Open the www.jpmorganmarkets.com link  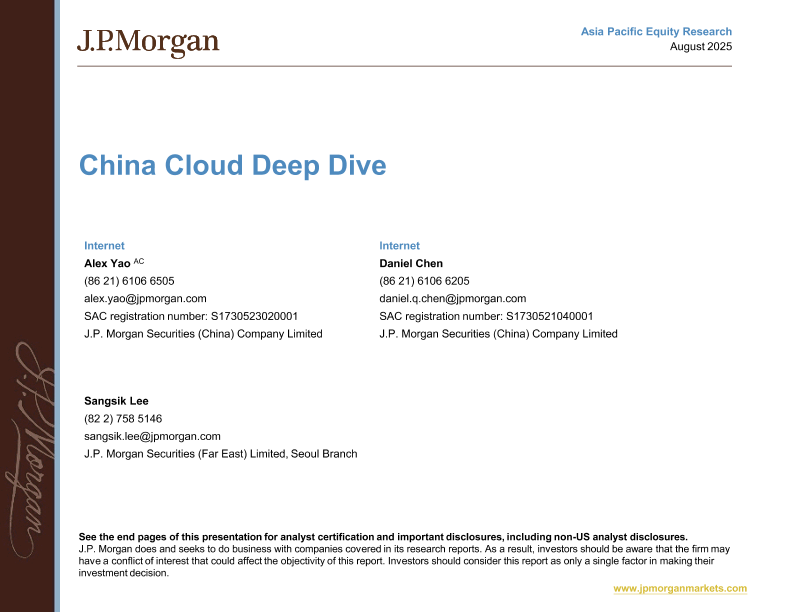(x=679, y=589)
